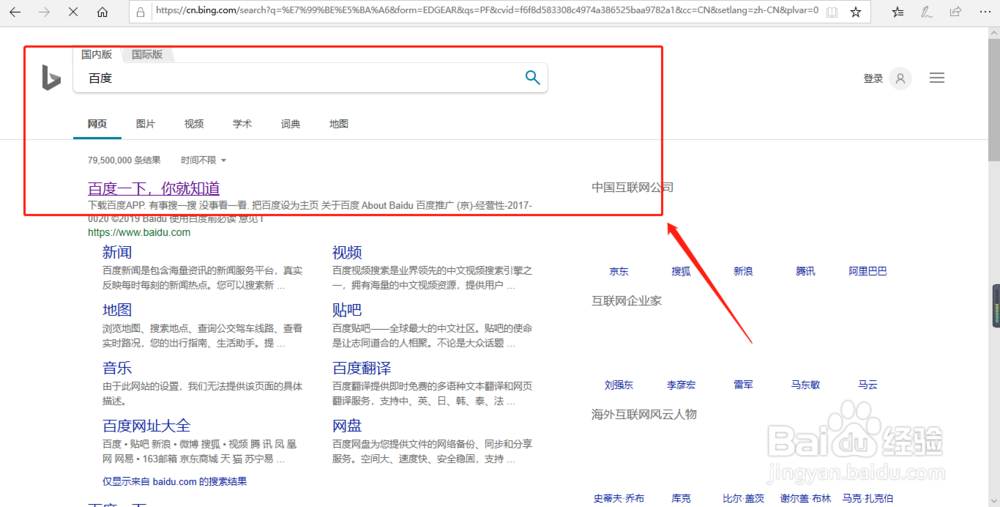Viewport: 1000px width, 507px height.
Task: Select the 学术 results tab
Action: coord(242,124)
